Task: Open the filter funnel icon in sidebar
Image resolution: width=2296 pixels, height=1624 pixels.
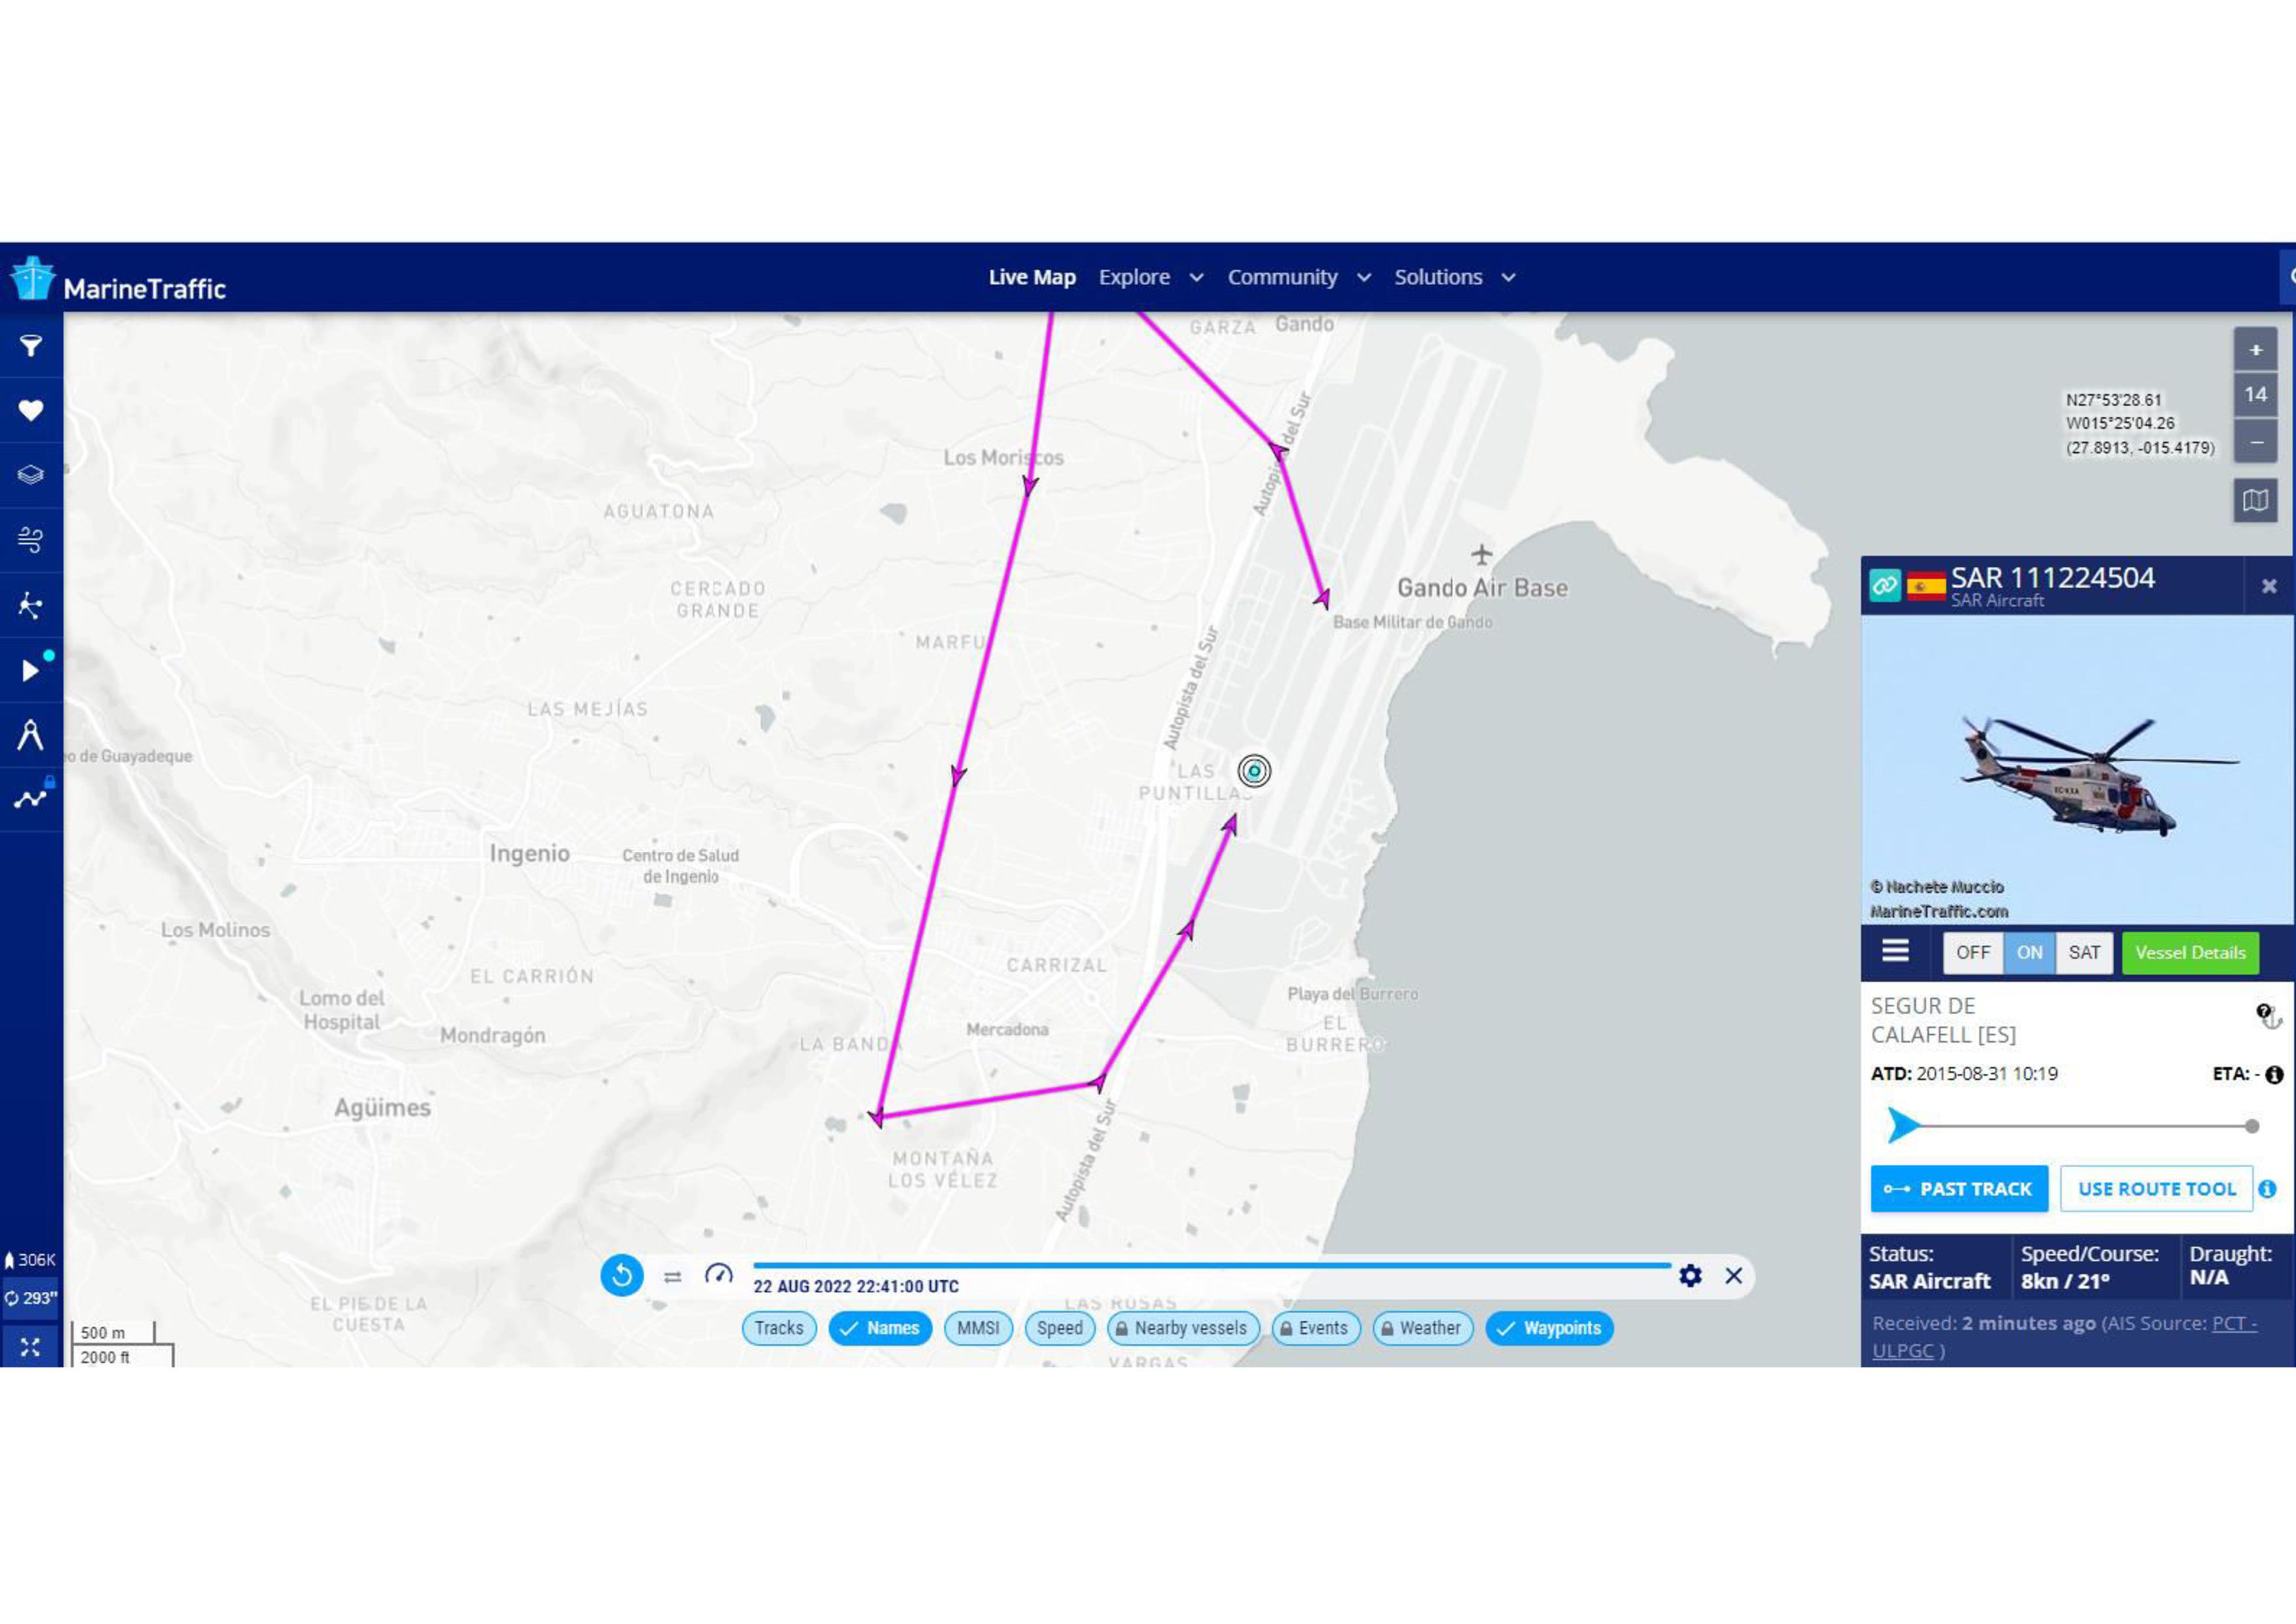Action: 31,346
